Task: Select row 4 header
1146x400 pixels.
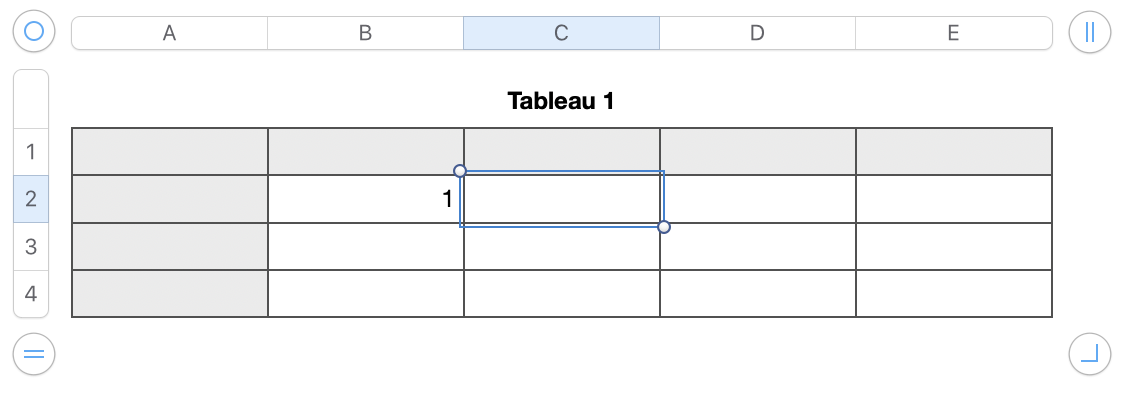Action: (31, 294)
